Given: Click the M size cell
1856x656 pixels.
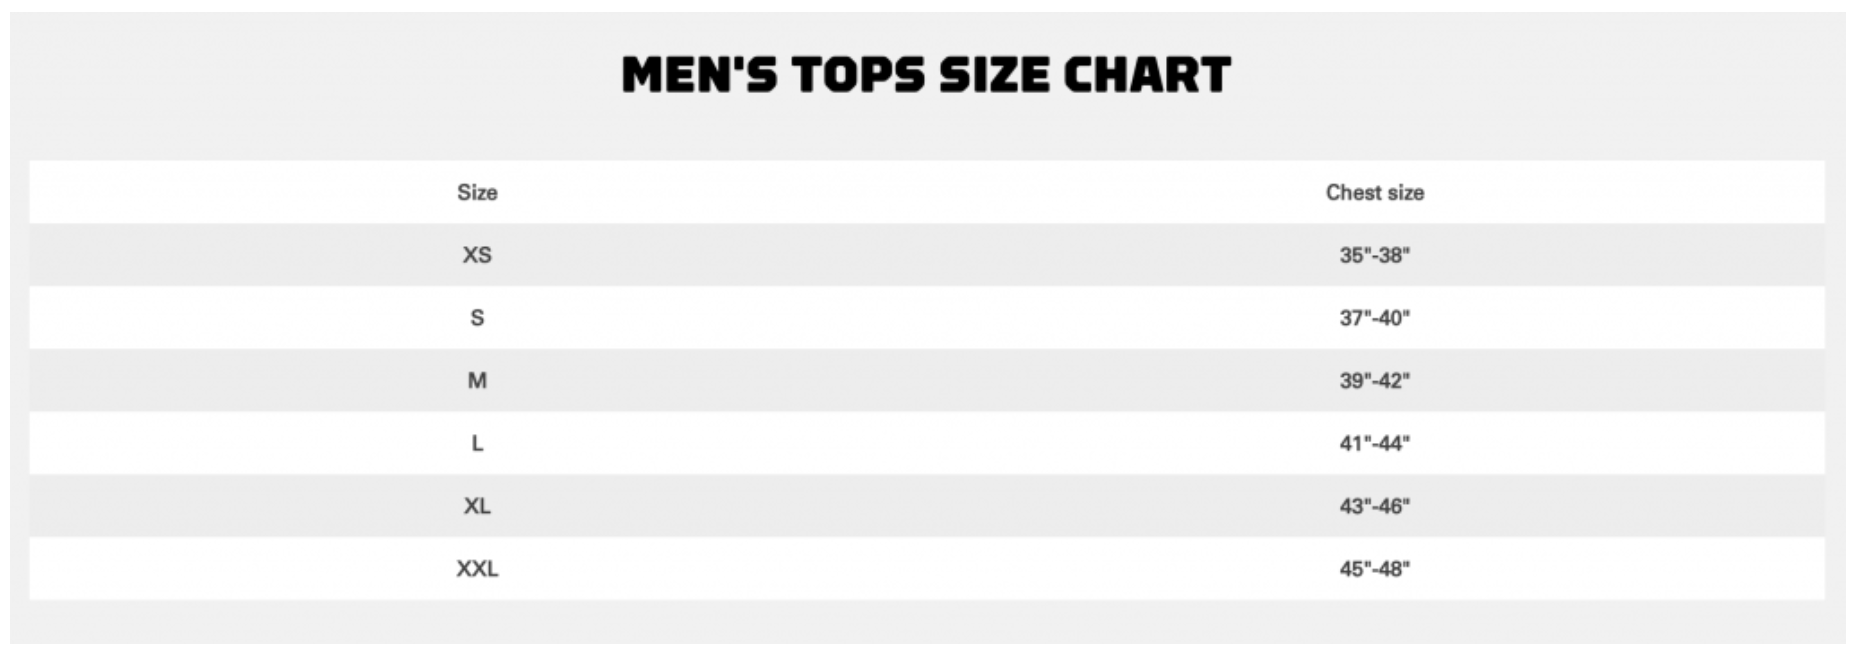Looking at the screenshot, I should tap(477, 380).
